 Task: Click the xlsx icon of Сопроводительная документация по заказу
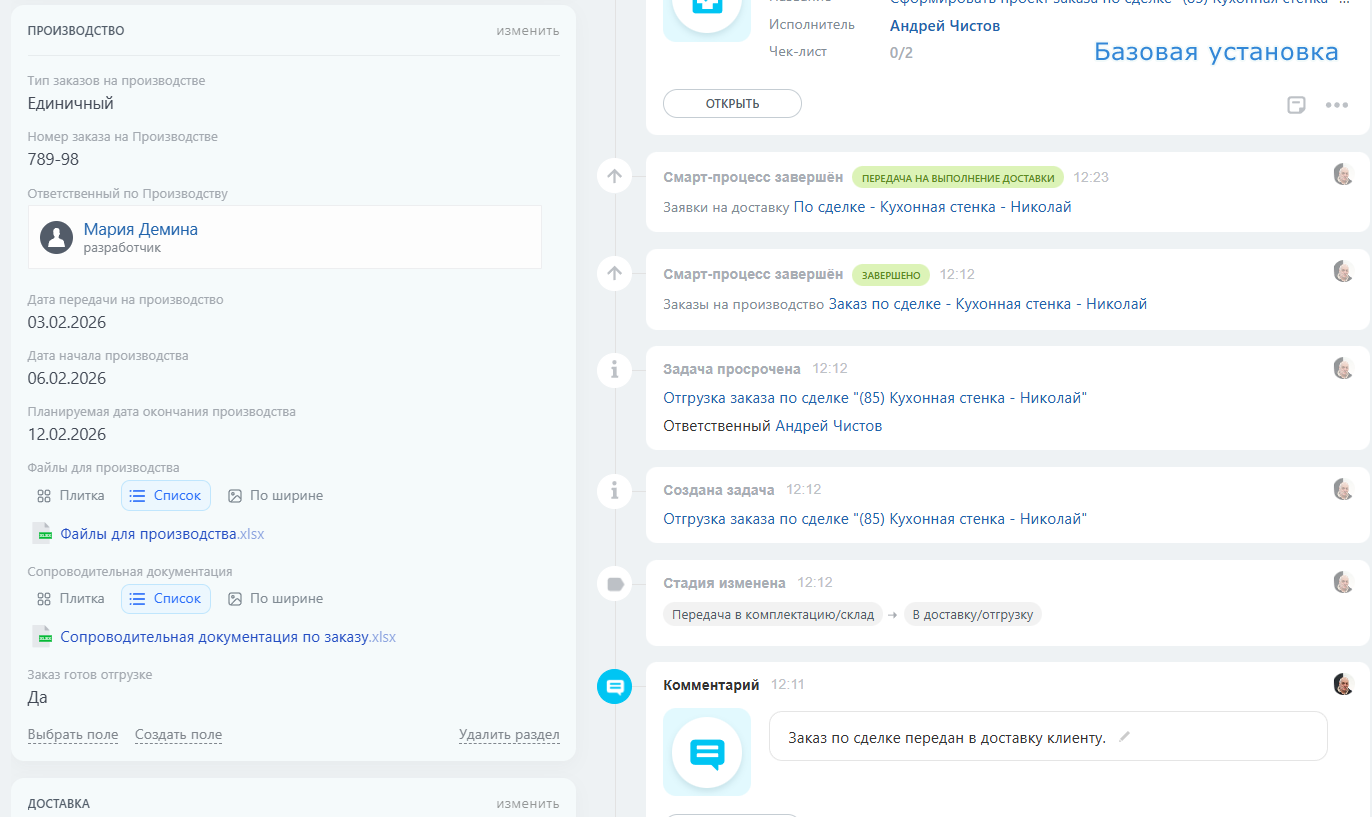42,637
